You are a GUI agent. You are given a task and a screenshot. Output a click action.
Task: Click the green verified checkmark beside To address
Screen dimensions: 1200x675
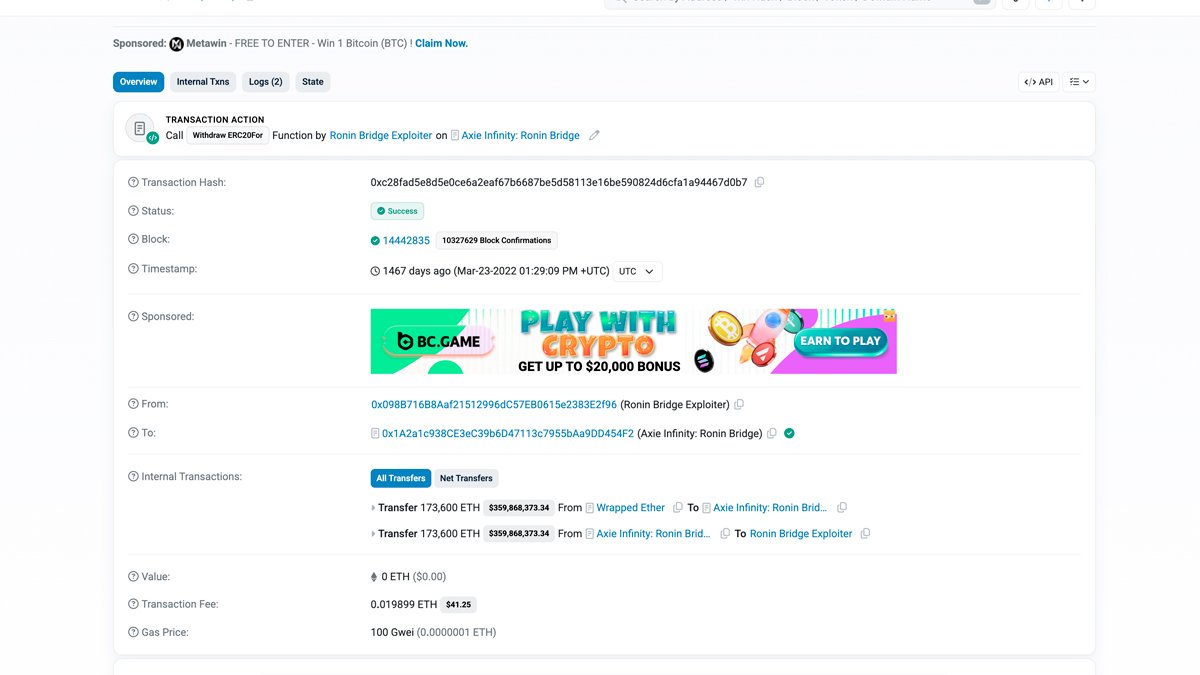tap(789, 433)
